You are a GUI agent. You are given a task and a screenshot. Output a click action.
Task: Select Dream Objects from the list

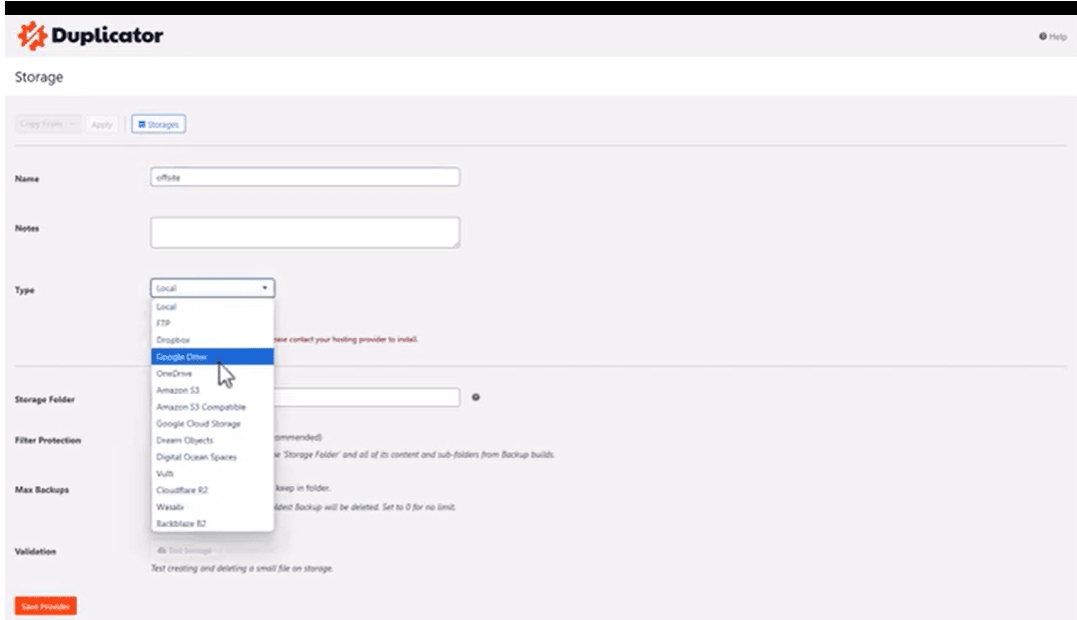pyautogui.click(x=184, y=440)
